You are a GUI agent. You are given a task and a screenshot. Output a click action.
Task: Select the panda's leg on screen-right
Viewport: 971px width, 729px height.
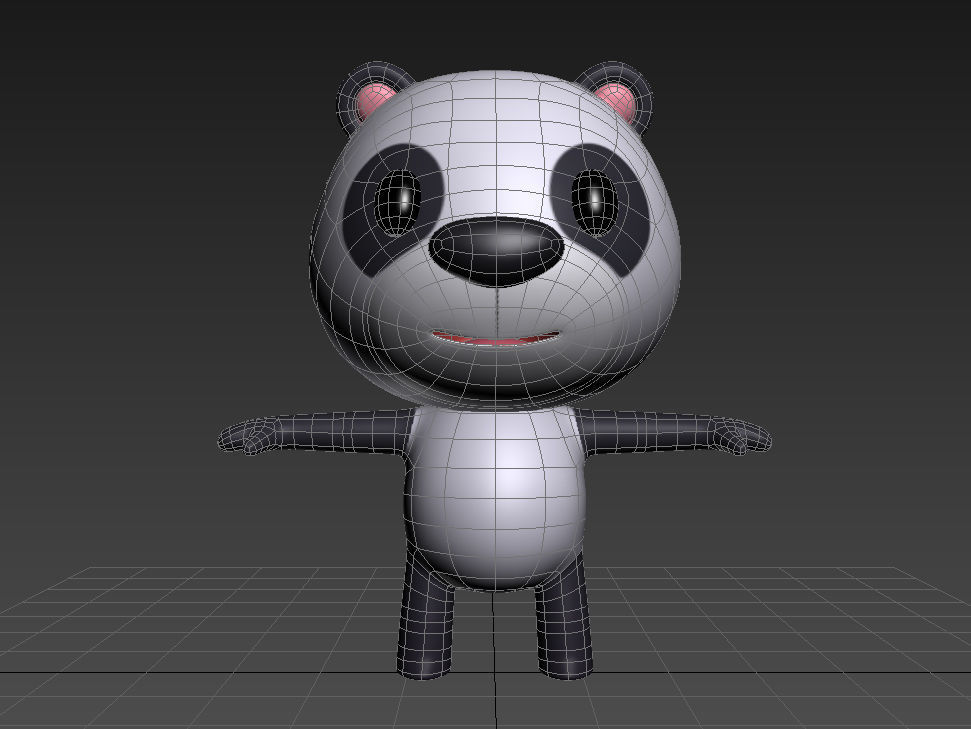click(x=564, y=619)
